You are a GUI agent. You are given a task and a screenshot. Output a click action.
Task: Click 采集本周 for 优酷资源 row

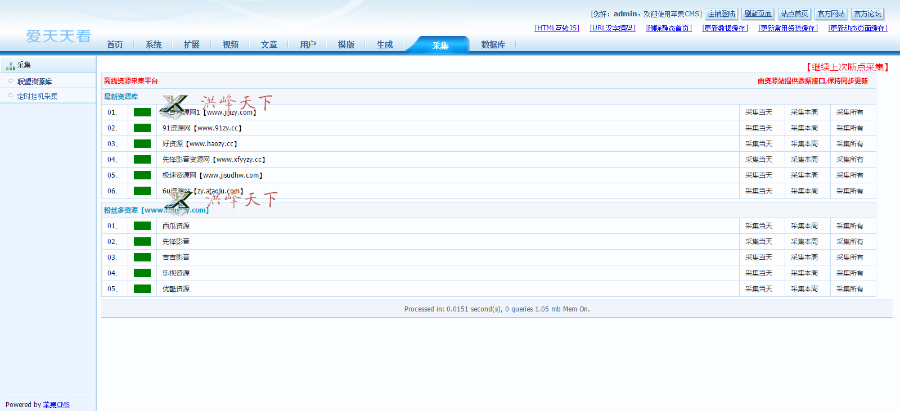point(804,289)
